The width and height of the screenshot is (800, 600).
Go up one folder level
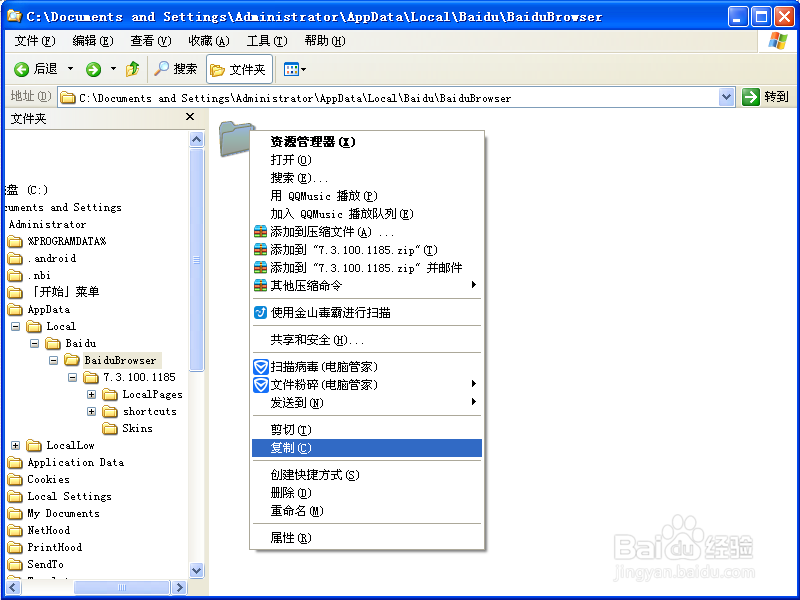pyautogui.click(x=133, y=69)
